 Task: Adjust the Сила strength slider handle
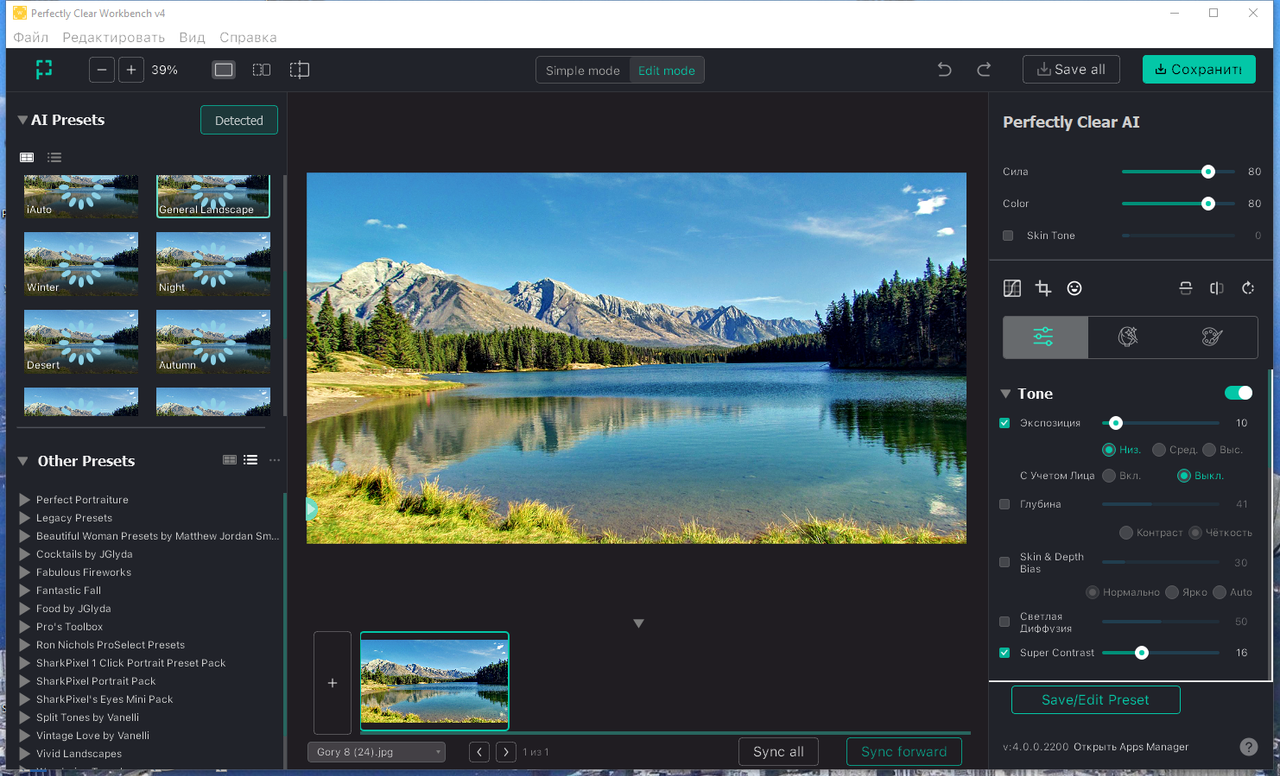1208,172
